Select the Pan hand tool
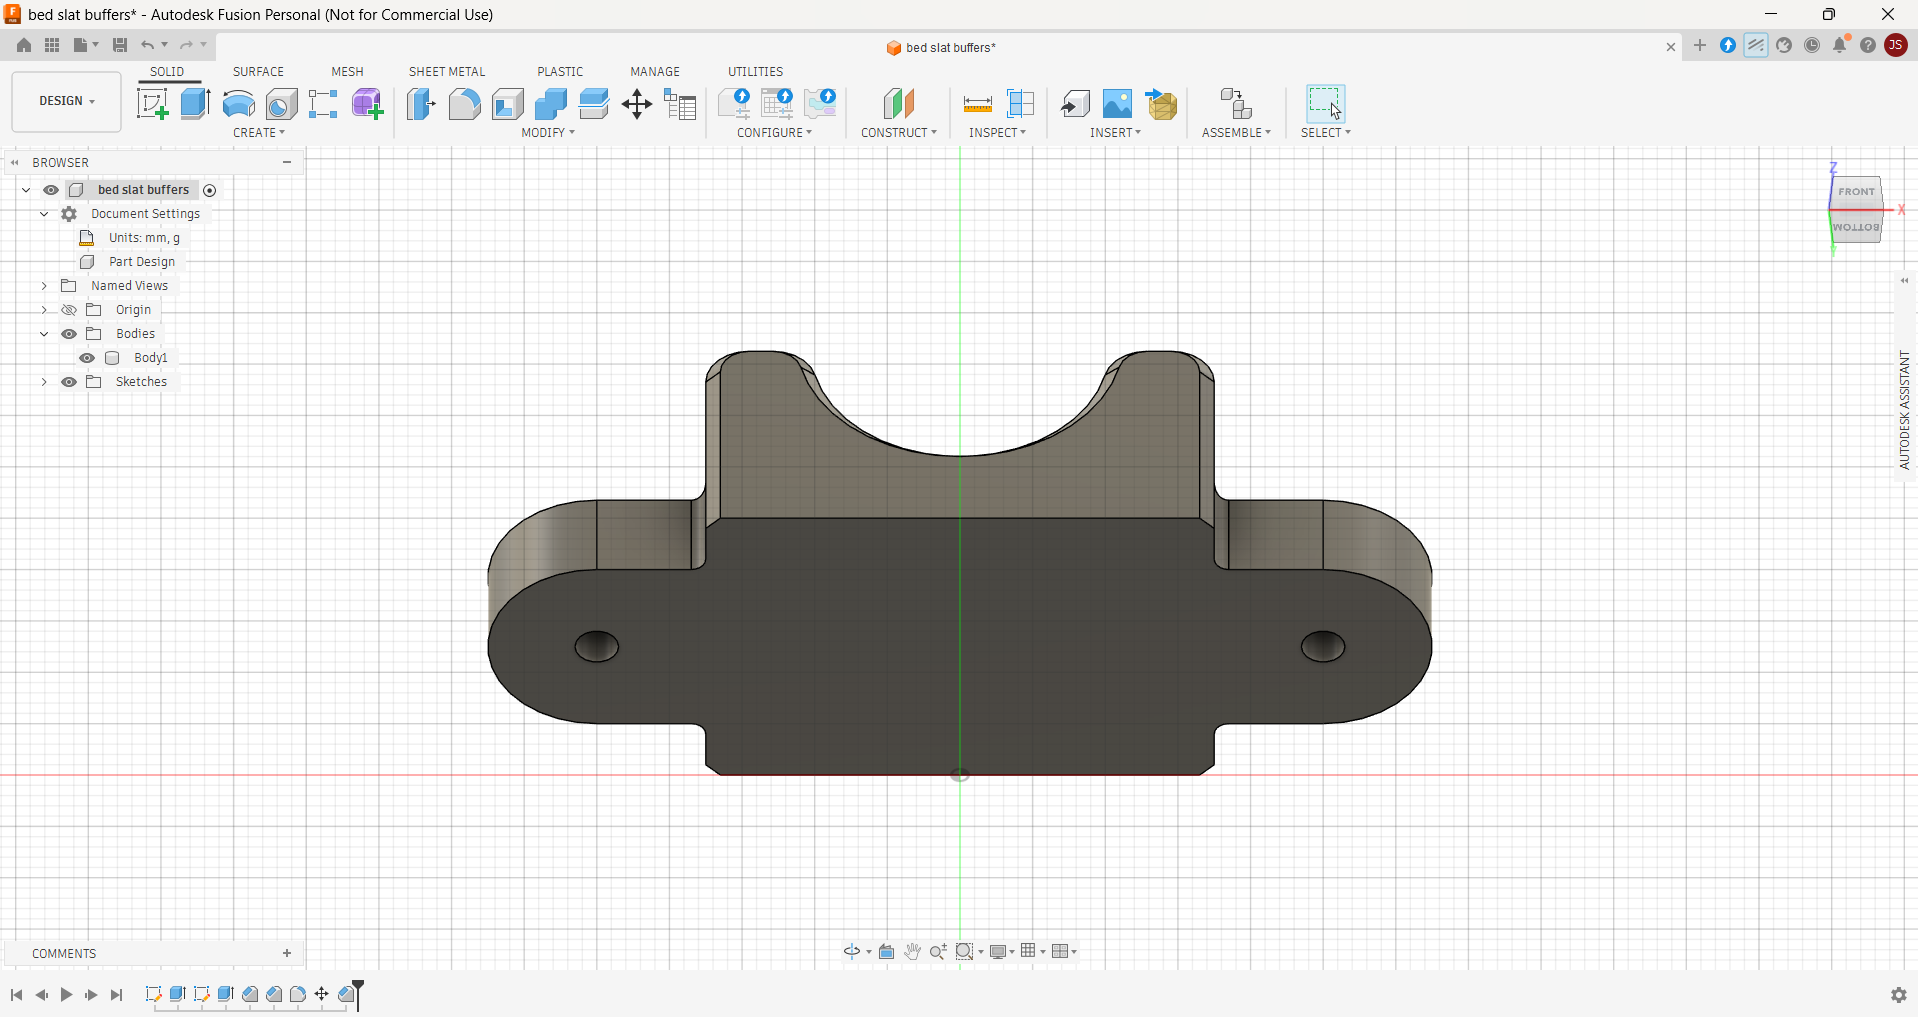This screenshot has height=1017, width=1918. pyautogui.click(x=912, y=951)
